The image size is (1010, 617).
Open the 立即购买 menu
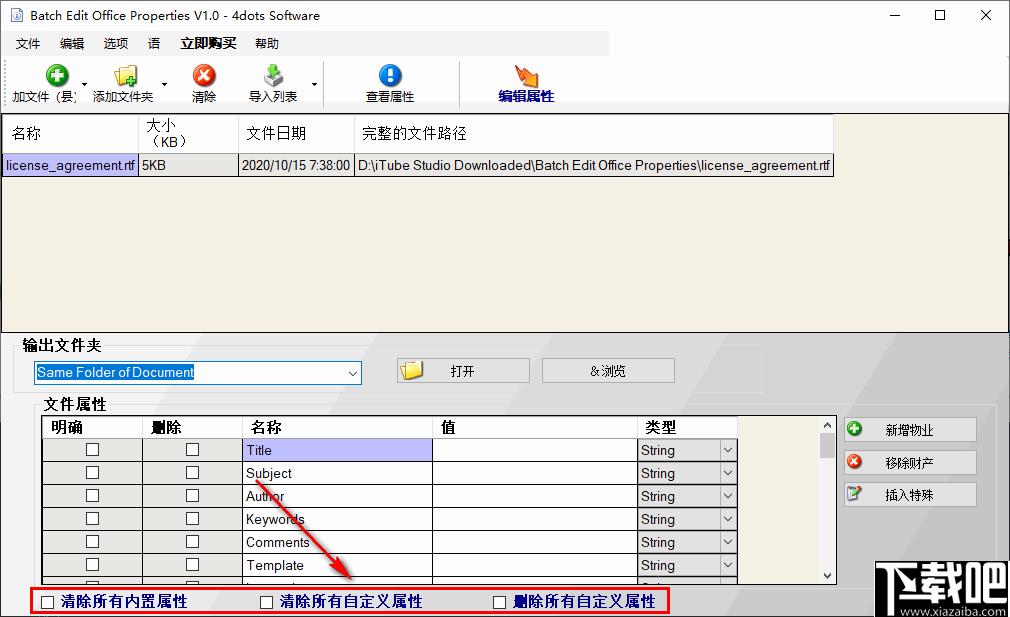point(208,43)
